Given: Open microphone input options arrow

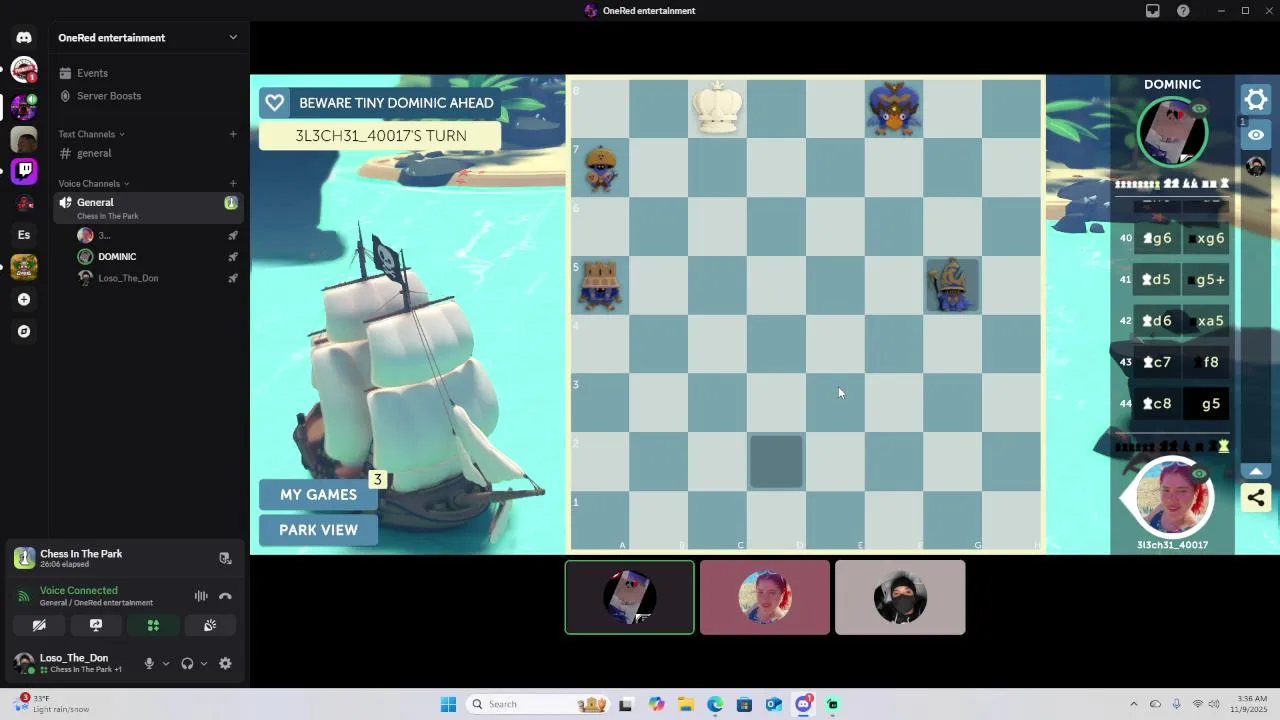Looking at the screenshot, I should click(x=166, y=663).
